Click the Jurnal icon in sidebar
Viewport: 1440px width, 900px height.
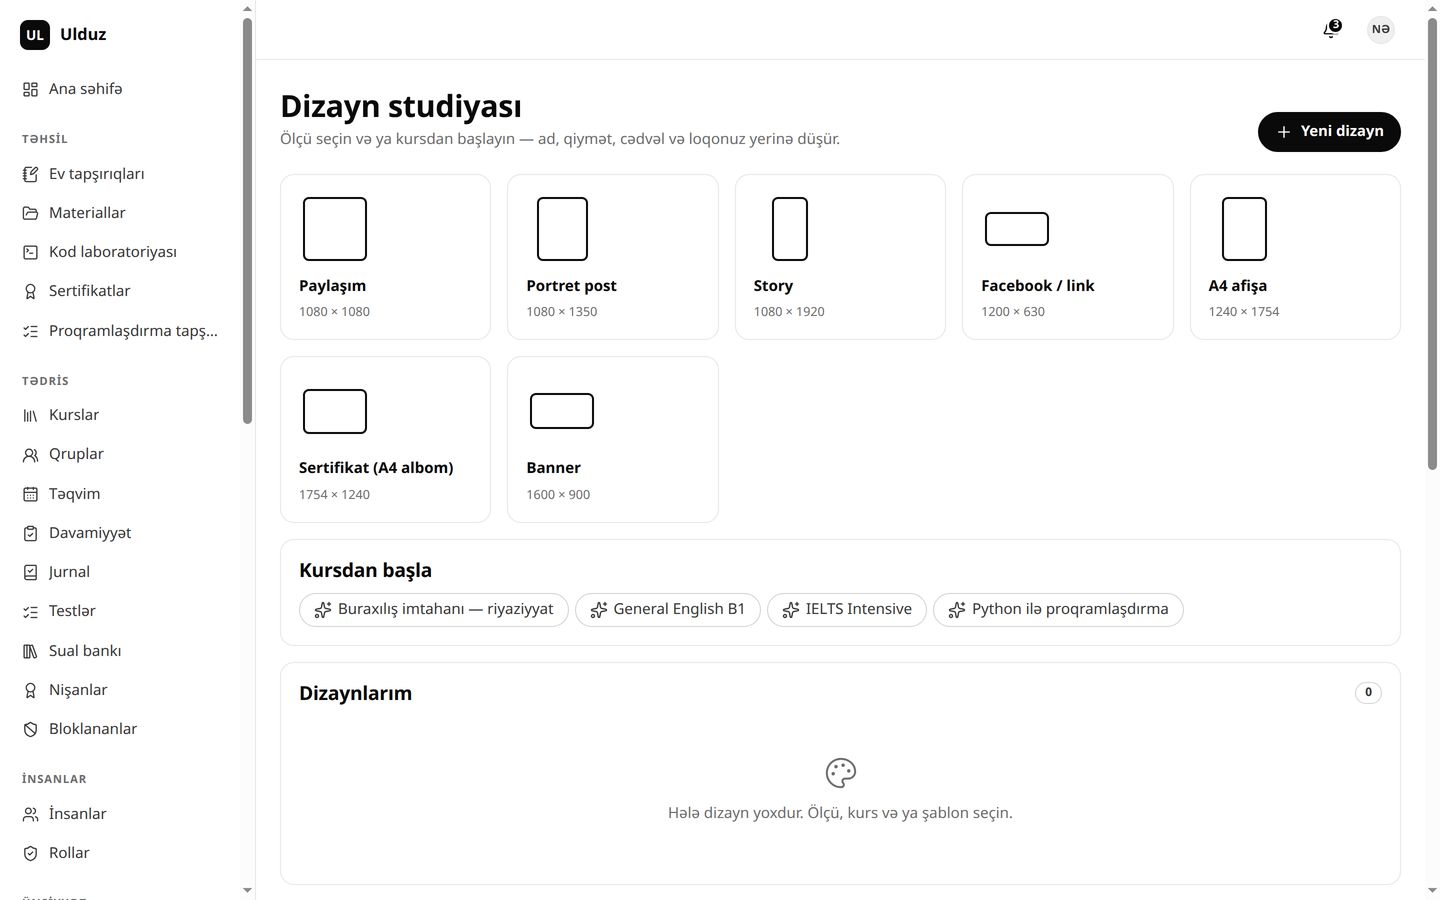[x=30, y=573]
